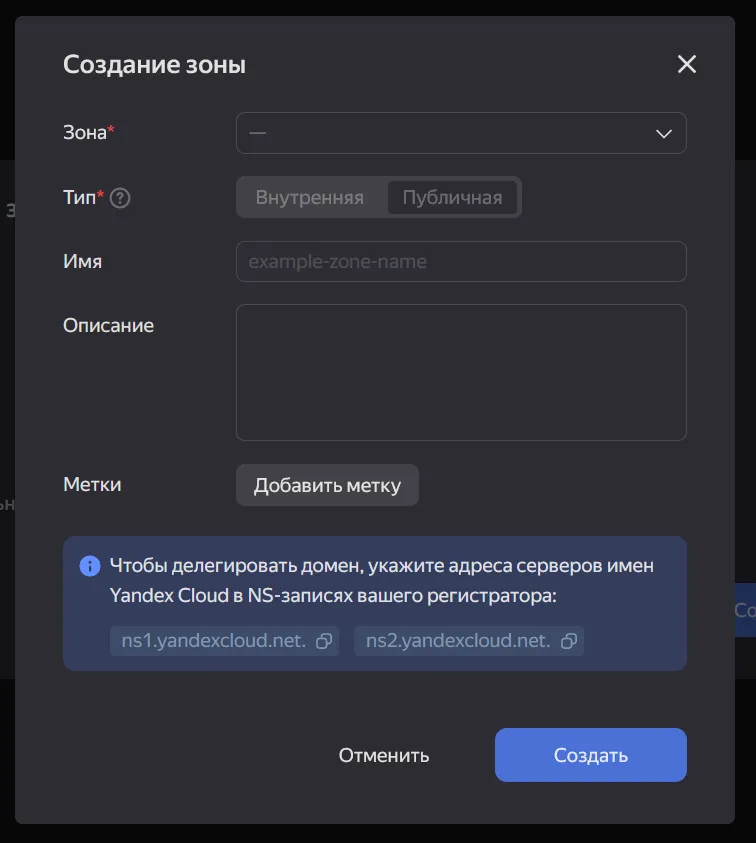This screenshot has width=756, height=843.
Task: Click the info icon in the delegation notice
Action: click(89, 566)
